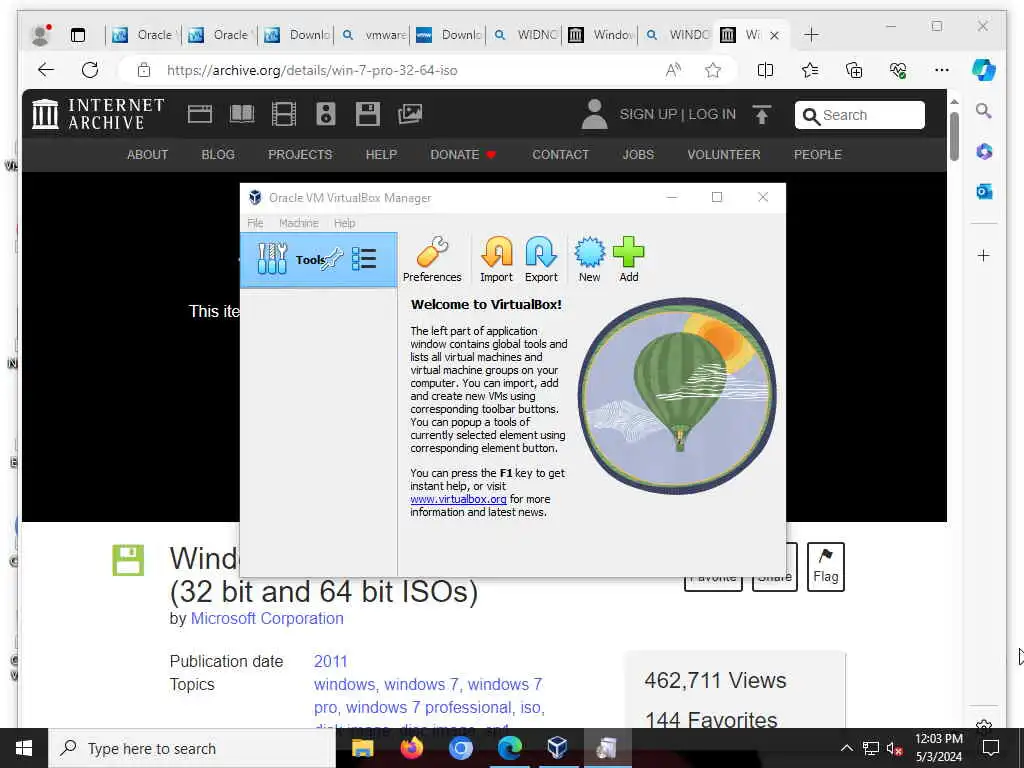Select the Tools item in VirtualBox sidebar
The height and width of the screenshot is (768, 1024).
(319, 260)
